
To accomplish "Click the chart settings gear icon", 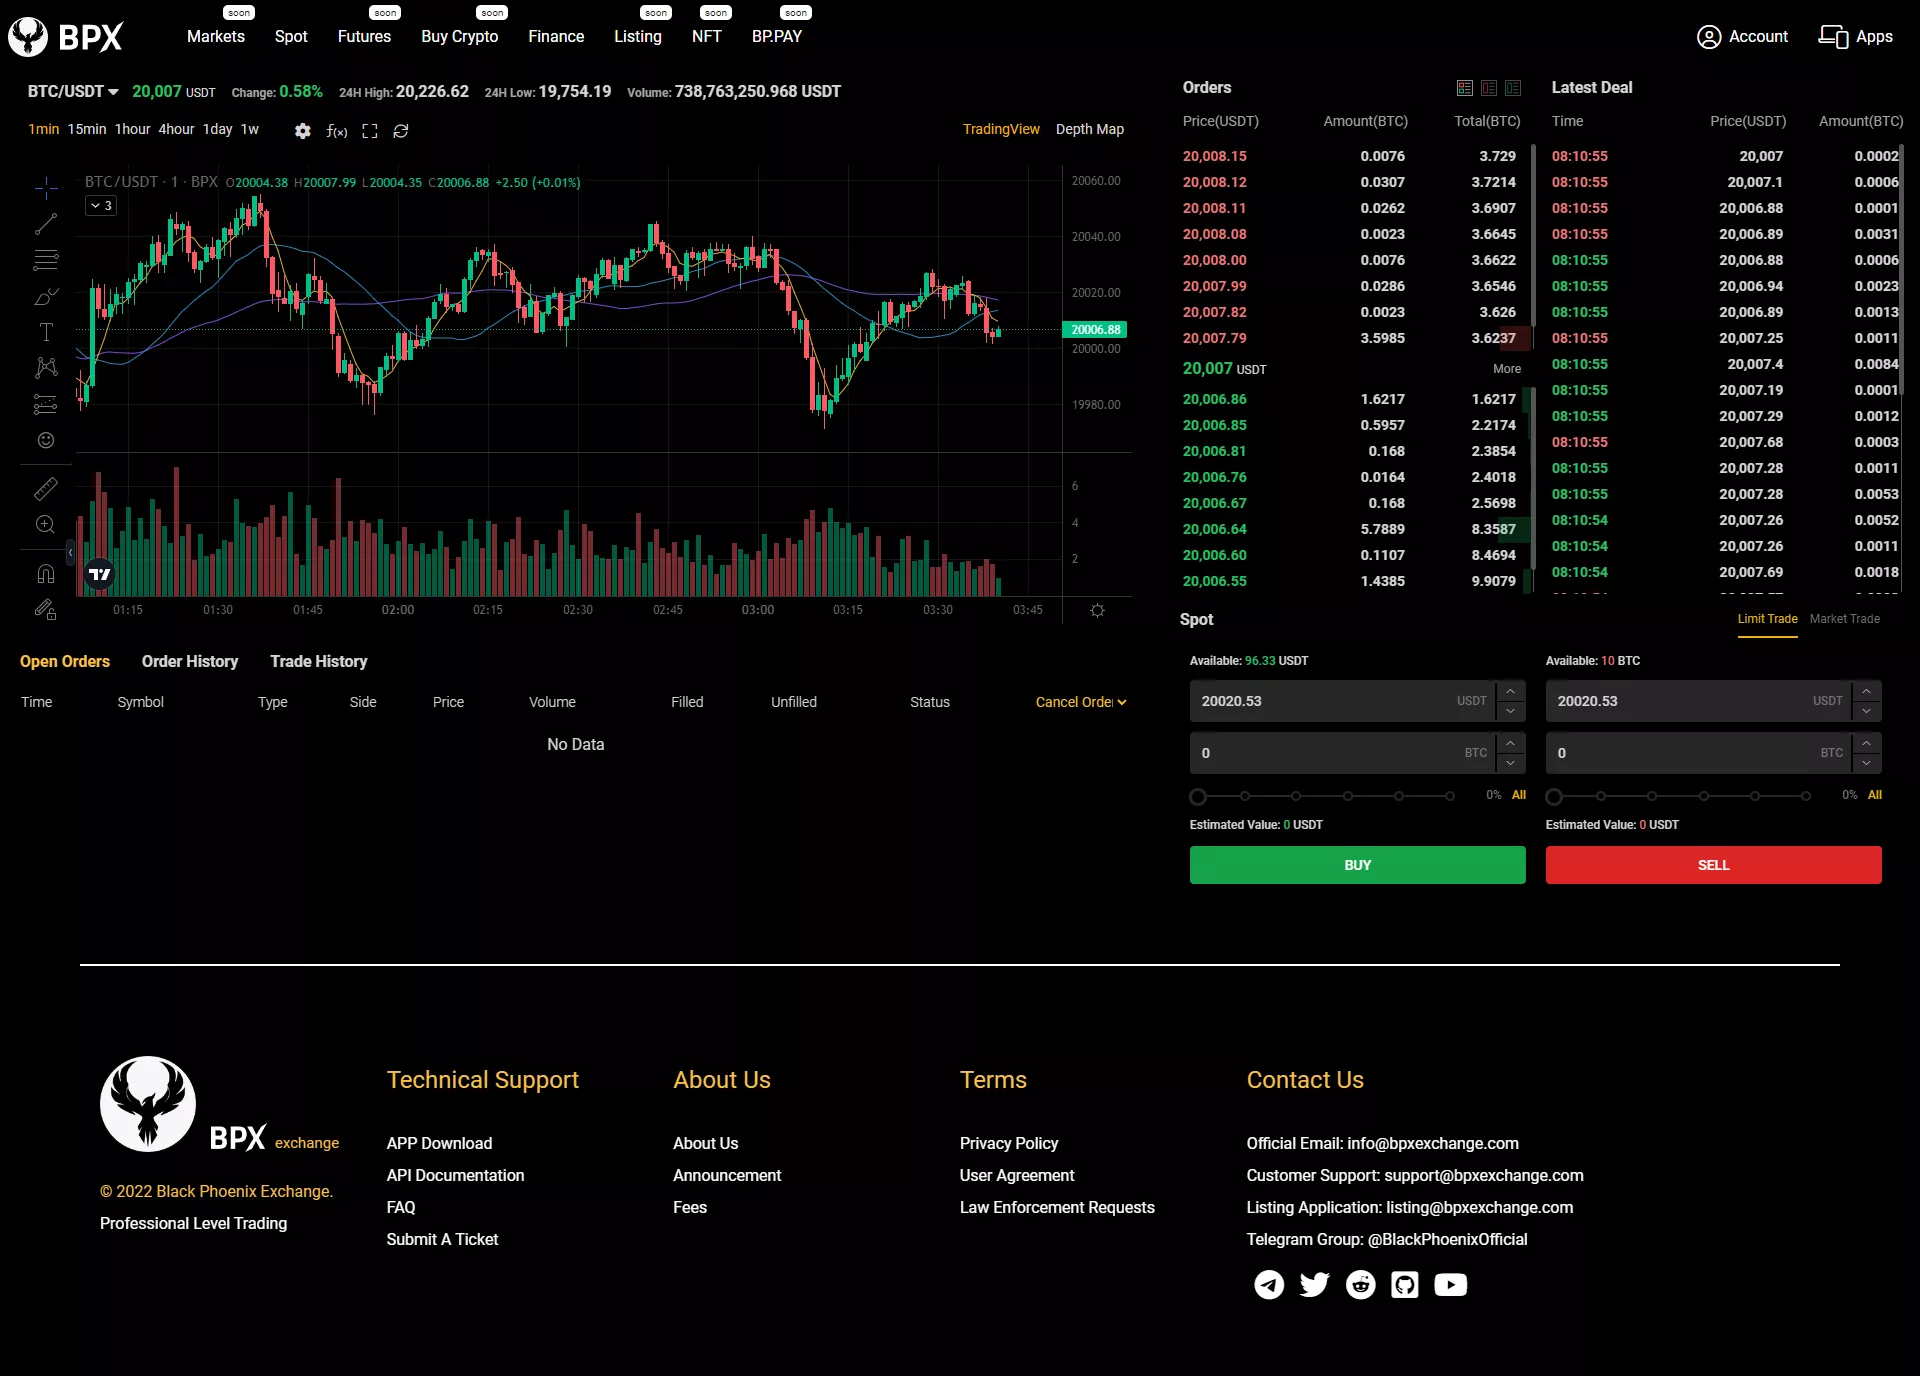I will point(303,131).
